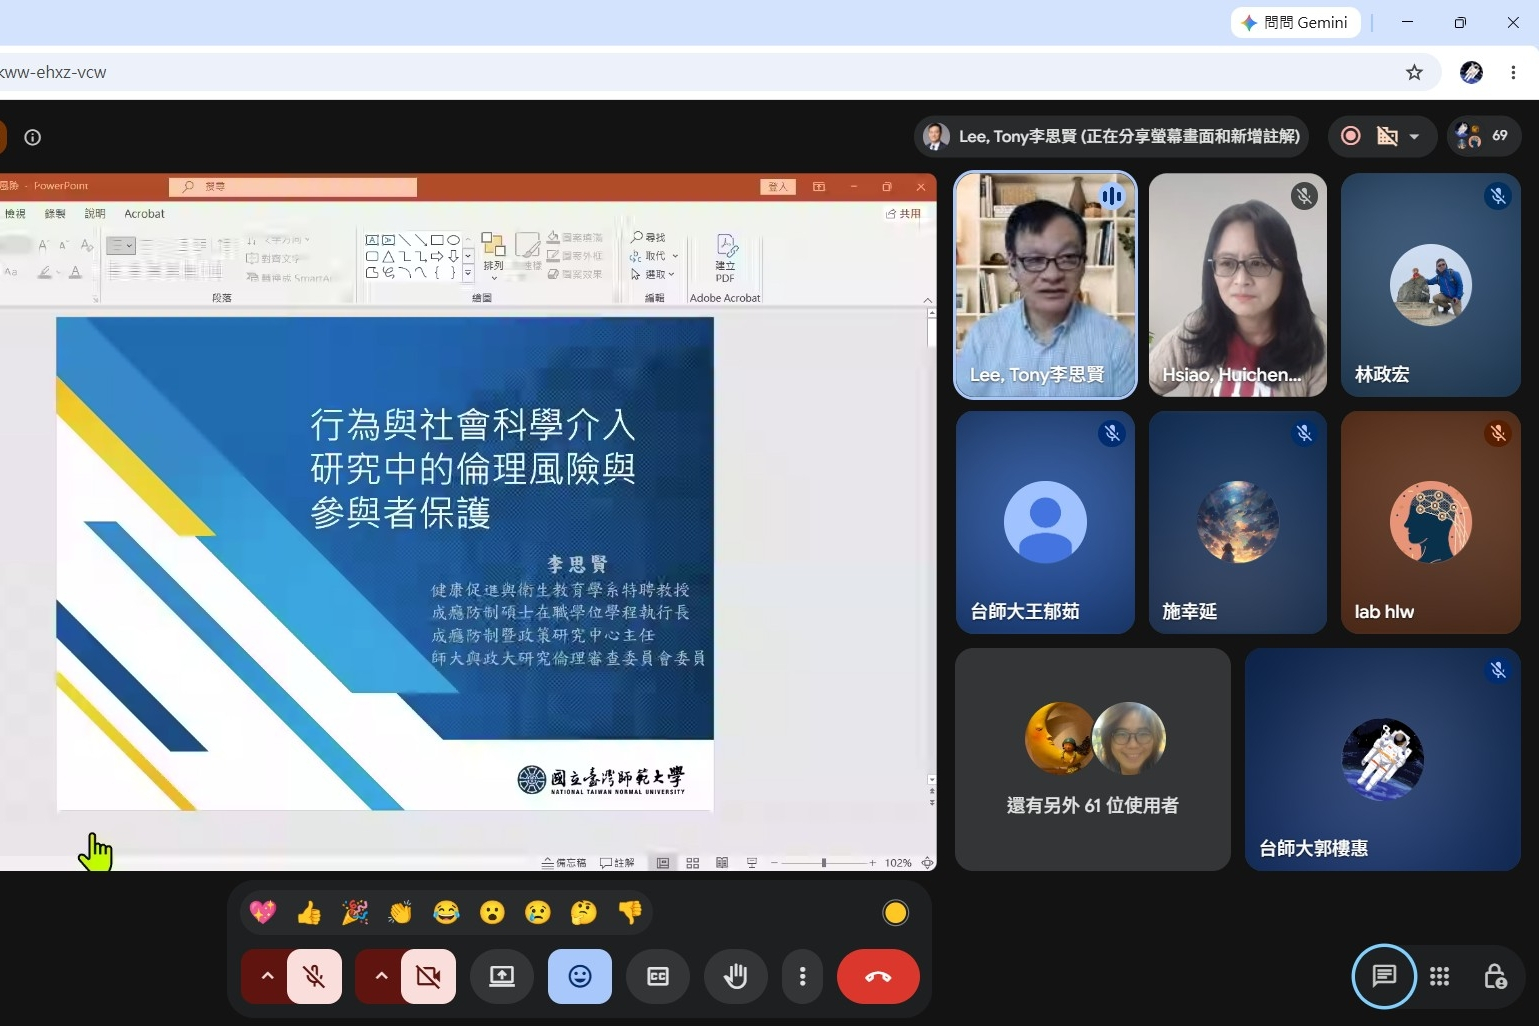
Task: Expand audio settings chevron beside microphone
Action: (266, 976)
